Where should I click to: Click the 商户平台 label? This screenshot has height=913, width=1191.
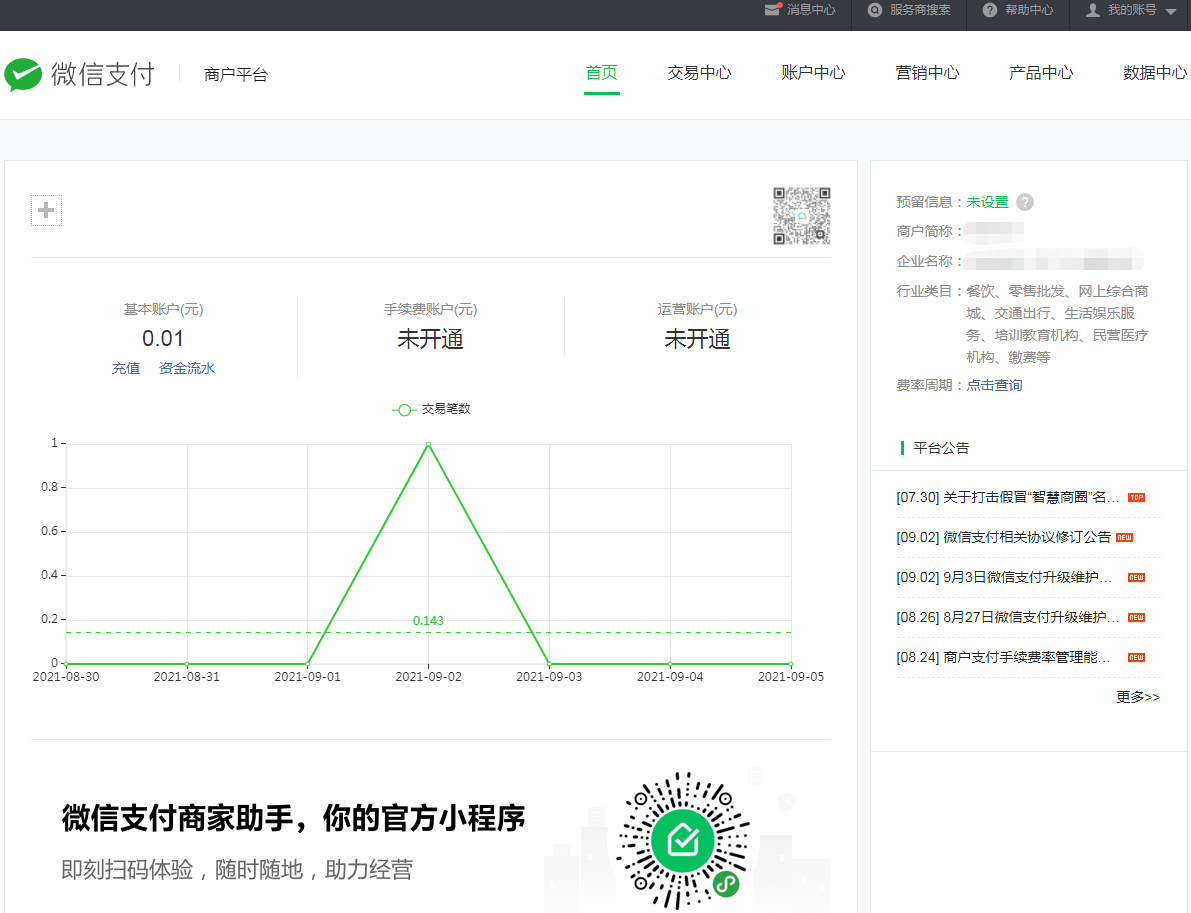tap(236, 74)
